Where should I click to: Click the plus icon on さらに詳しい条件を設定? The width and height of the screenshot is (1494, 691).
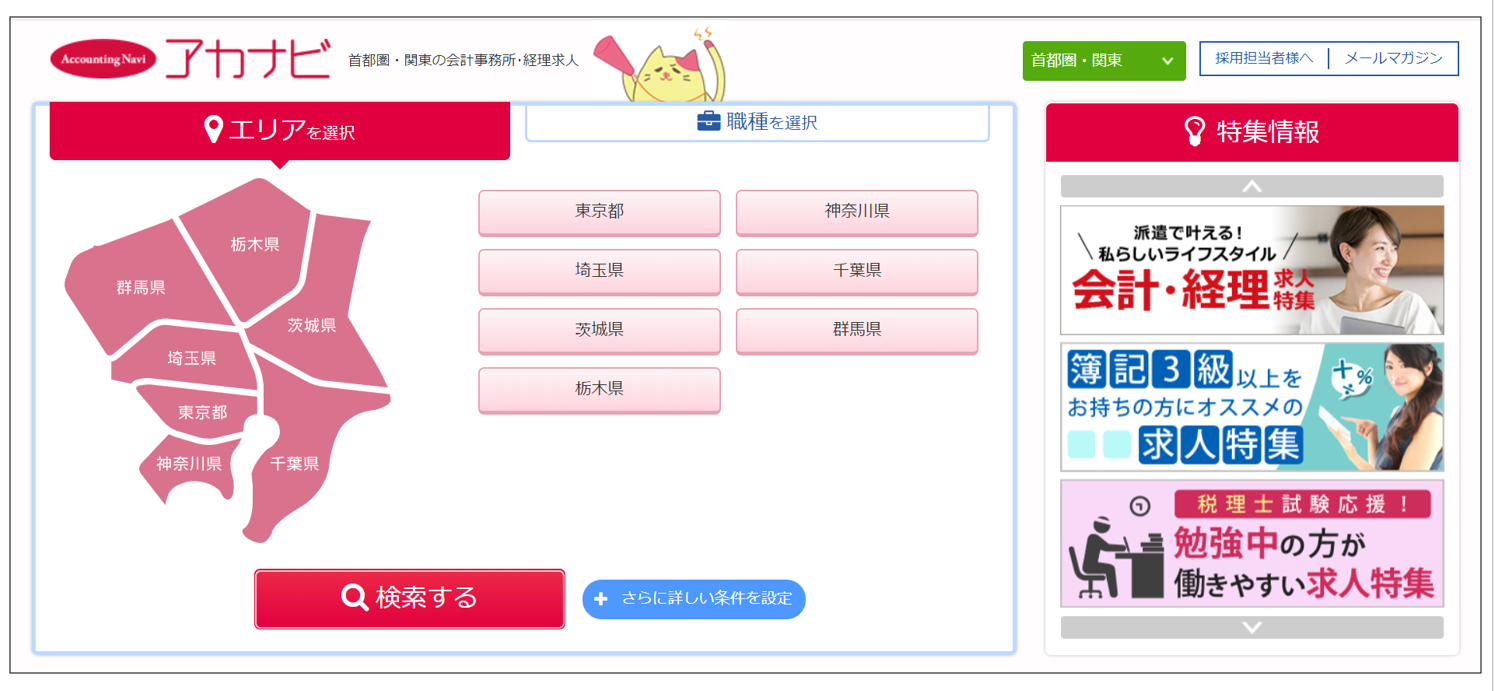pos(601,599)
